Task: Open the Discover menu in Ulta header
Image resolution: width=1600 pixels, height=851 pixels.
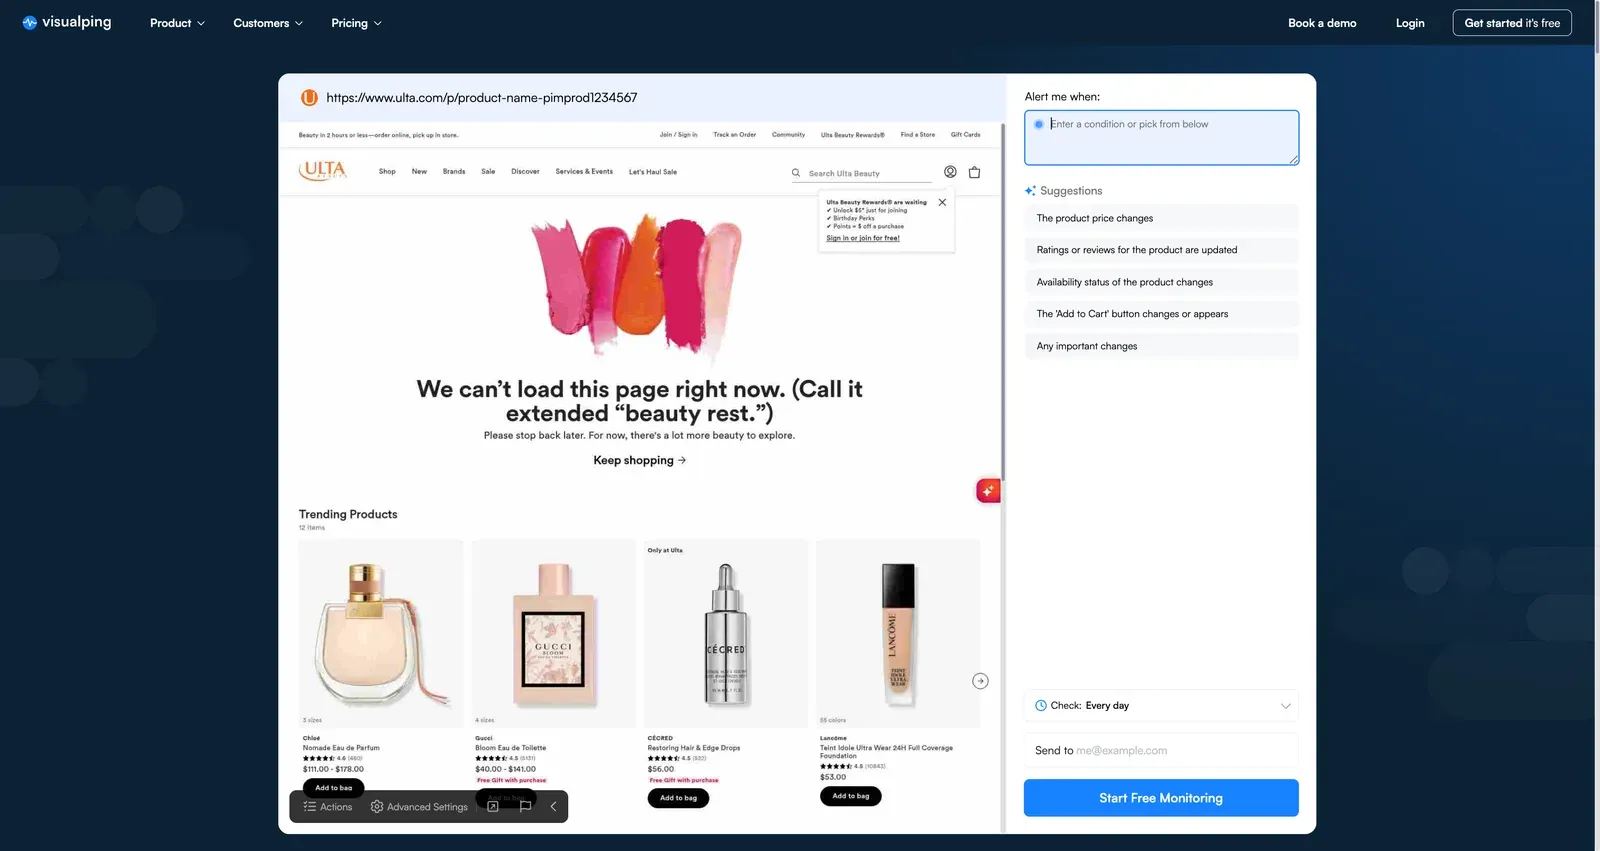Action: (525, 172)
